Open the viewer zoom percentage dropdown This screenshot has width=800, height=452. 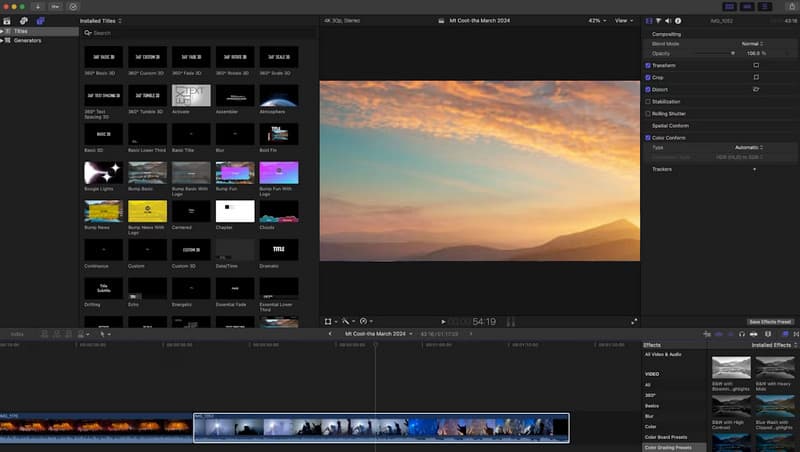pos(597,20)
